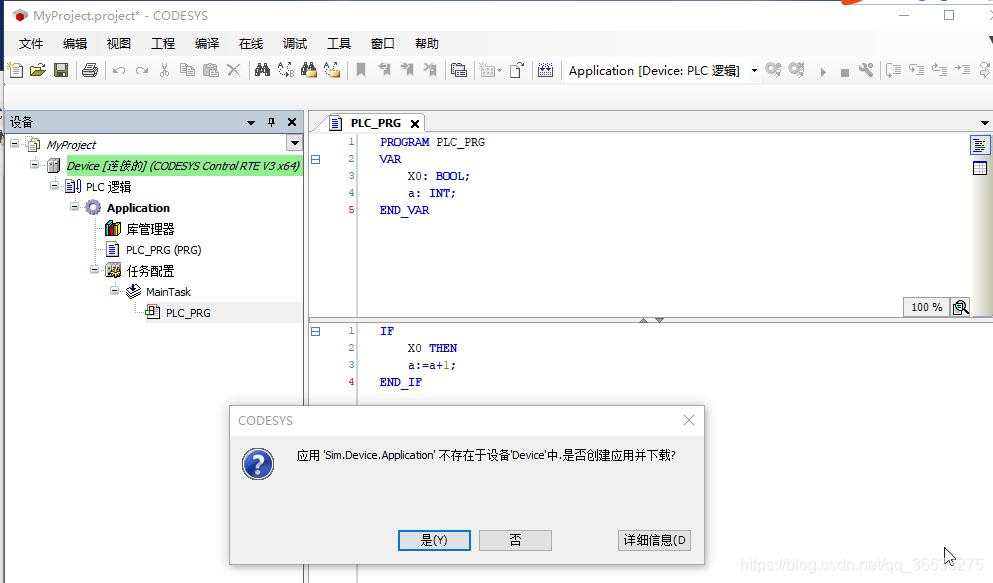Open the 调试 menu
993x583 pixels.
tap(294, 43)
